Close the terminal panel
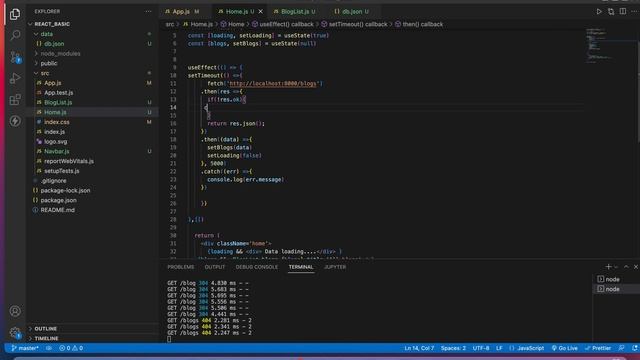 click(636, 267)
